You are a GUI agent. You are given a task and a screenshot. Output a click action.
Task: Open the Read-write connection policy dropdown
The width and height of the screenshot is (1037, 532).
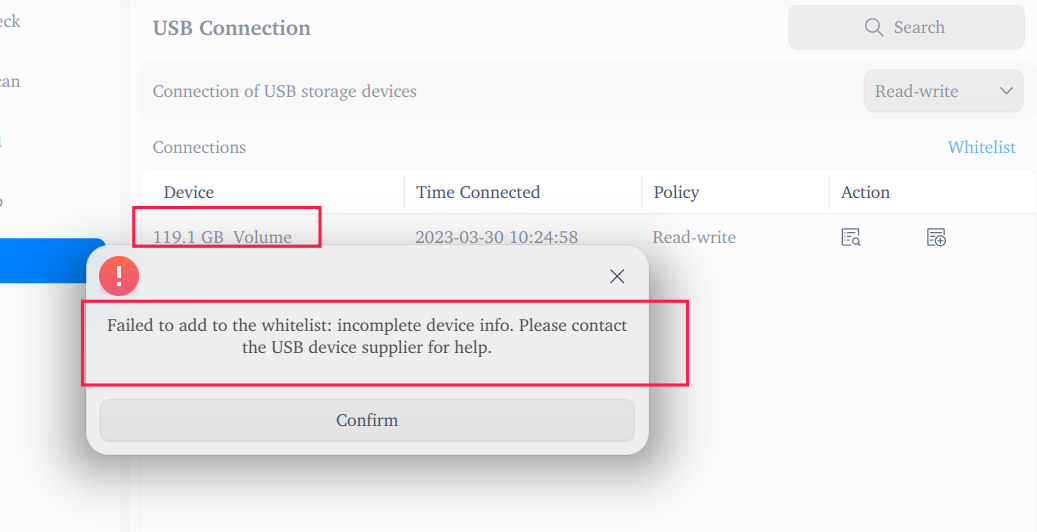[943, 91]
